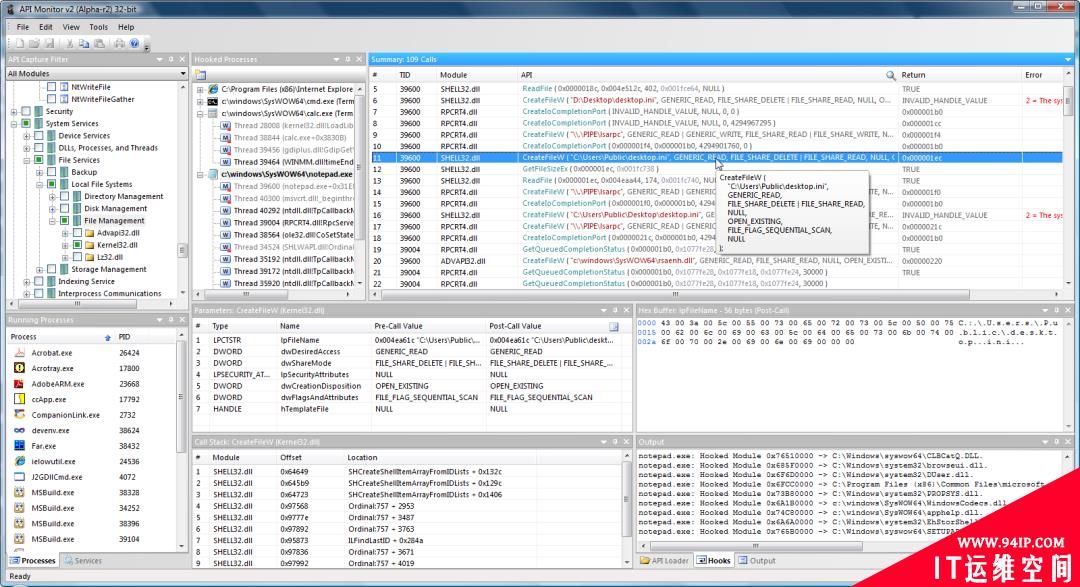Click the icon beside Post-Call Value header
The width and height of the screenshot is (1080, 587).
(614, 326)
